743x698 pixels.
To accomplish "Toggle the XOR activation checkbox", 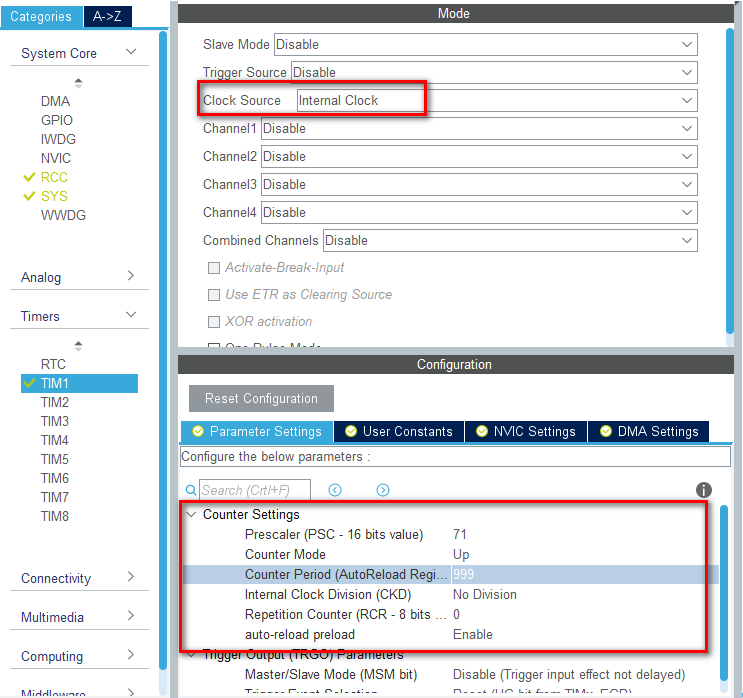I will 214,322.
